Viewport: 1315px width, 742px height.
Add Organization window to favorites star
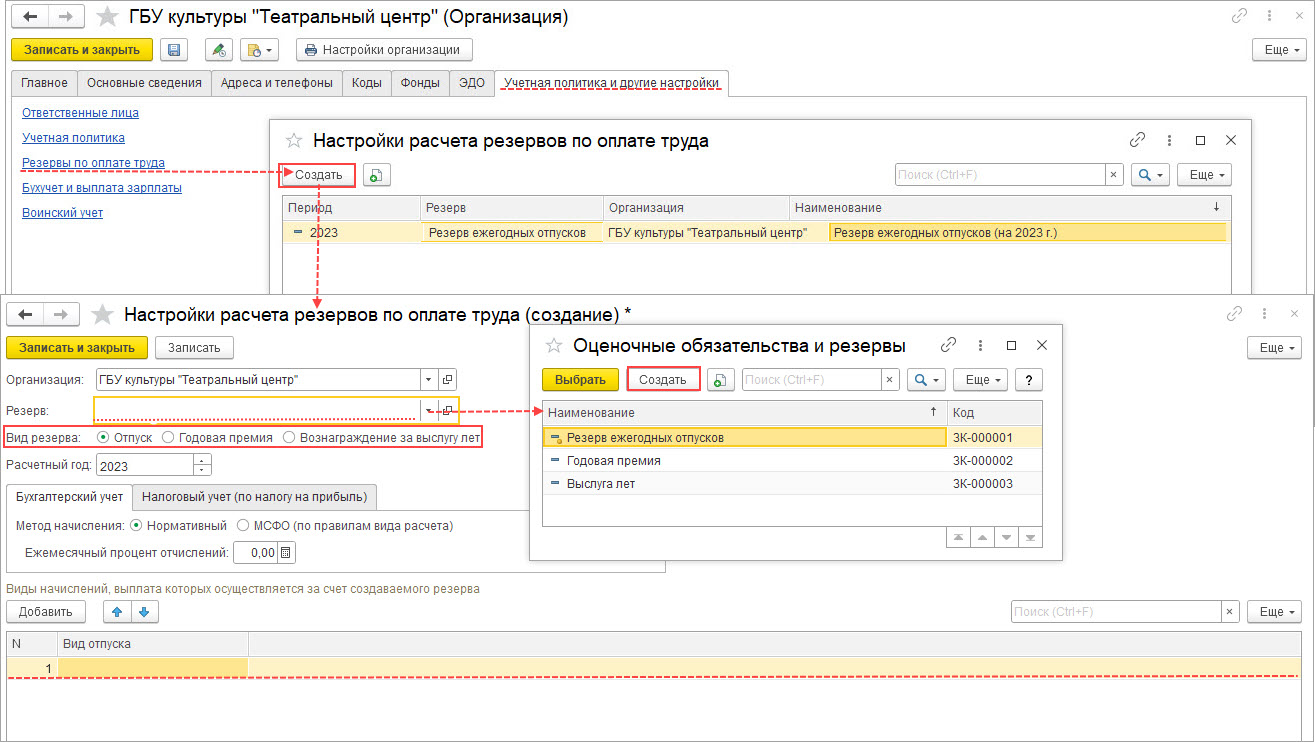coord(105,17)
